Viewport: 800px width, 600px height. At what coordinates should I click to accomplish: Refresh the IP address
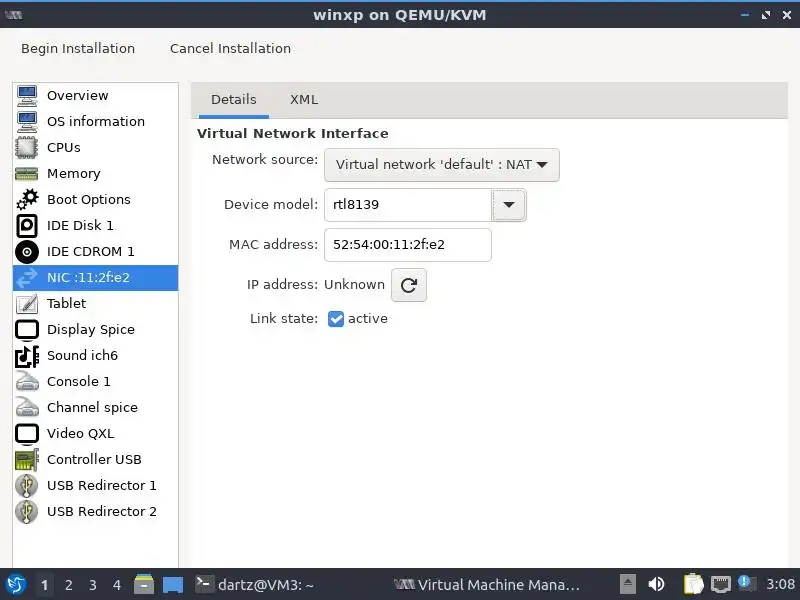409,285
